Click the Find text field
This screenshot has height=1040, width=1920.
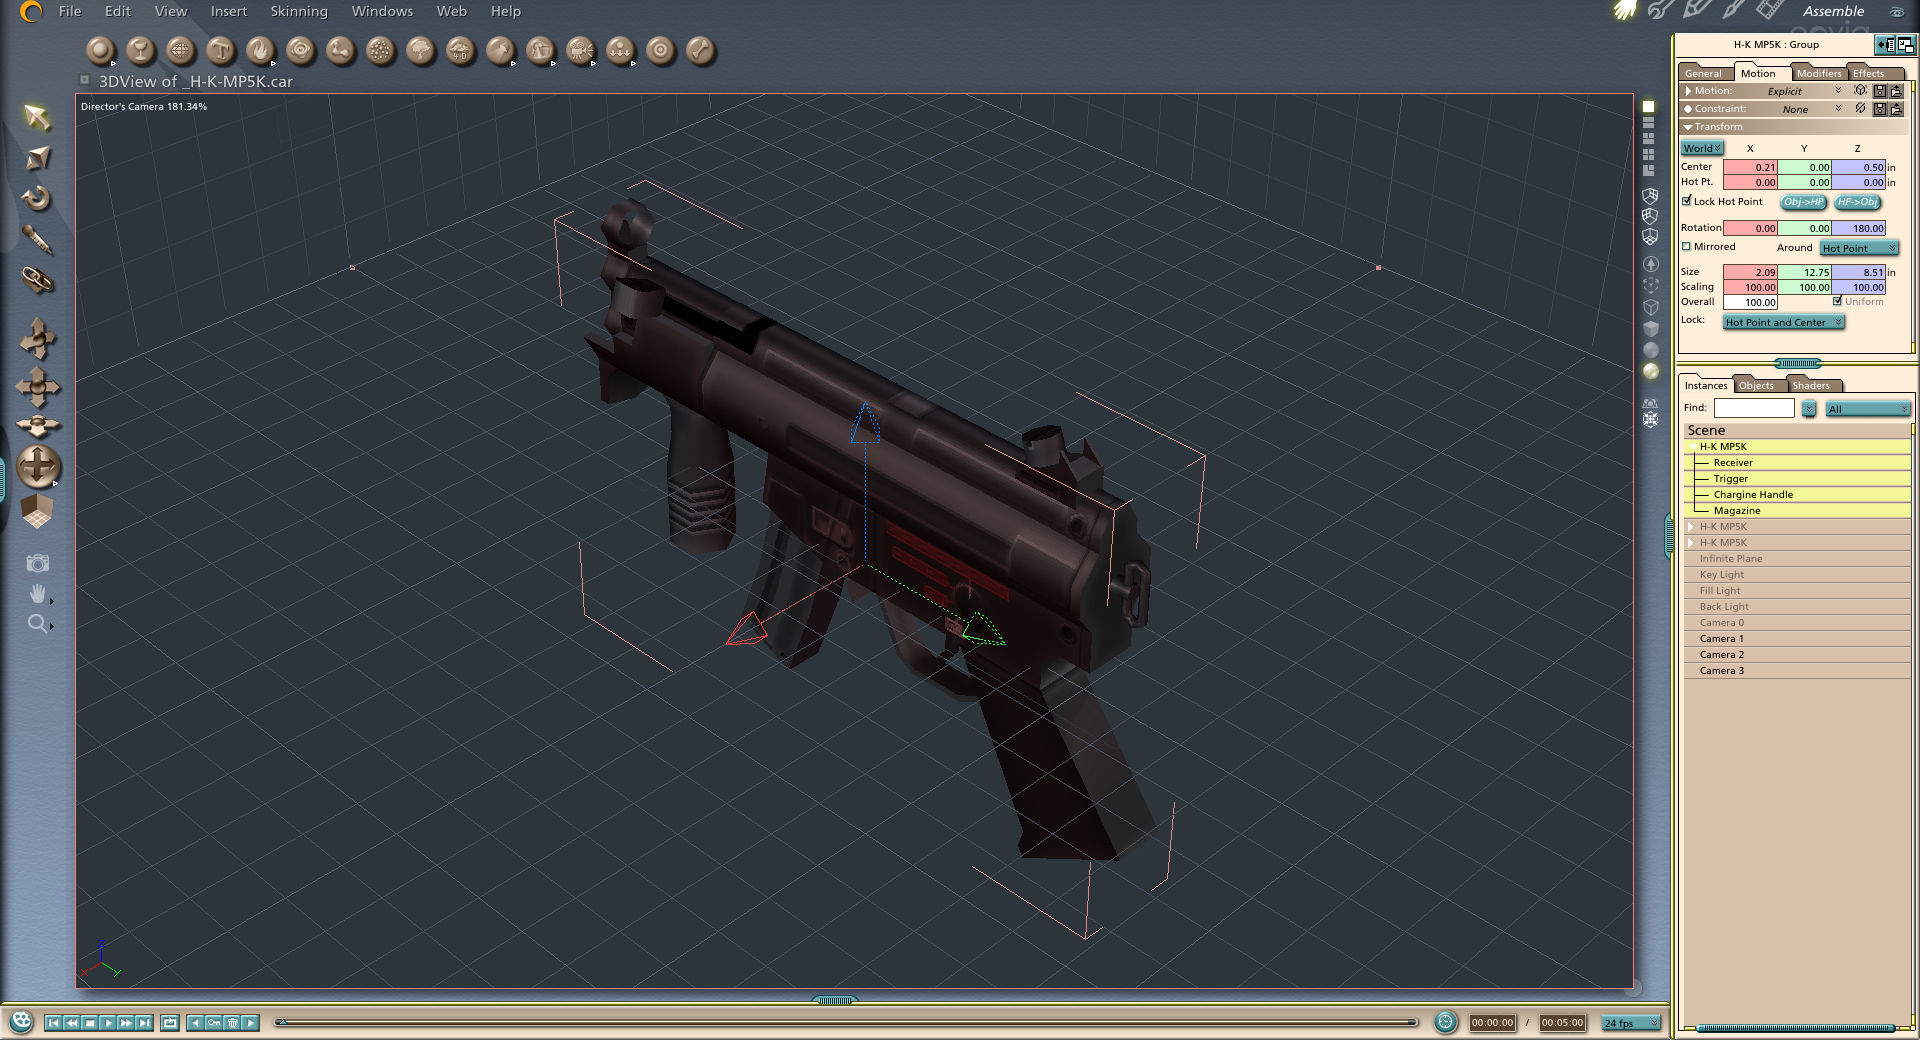click(1754, 408)
